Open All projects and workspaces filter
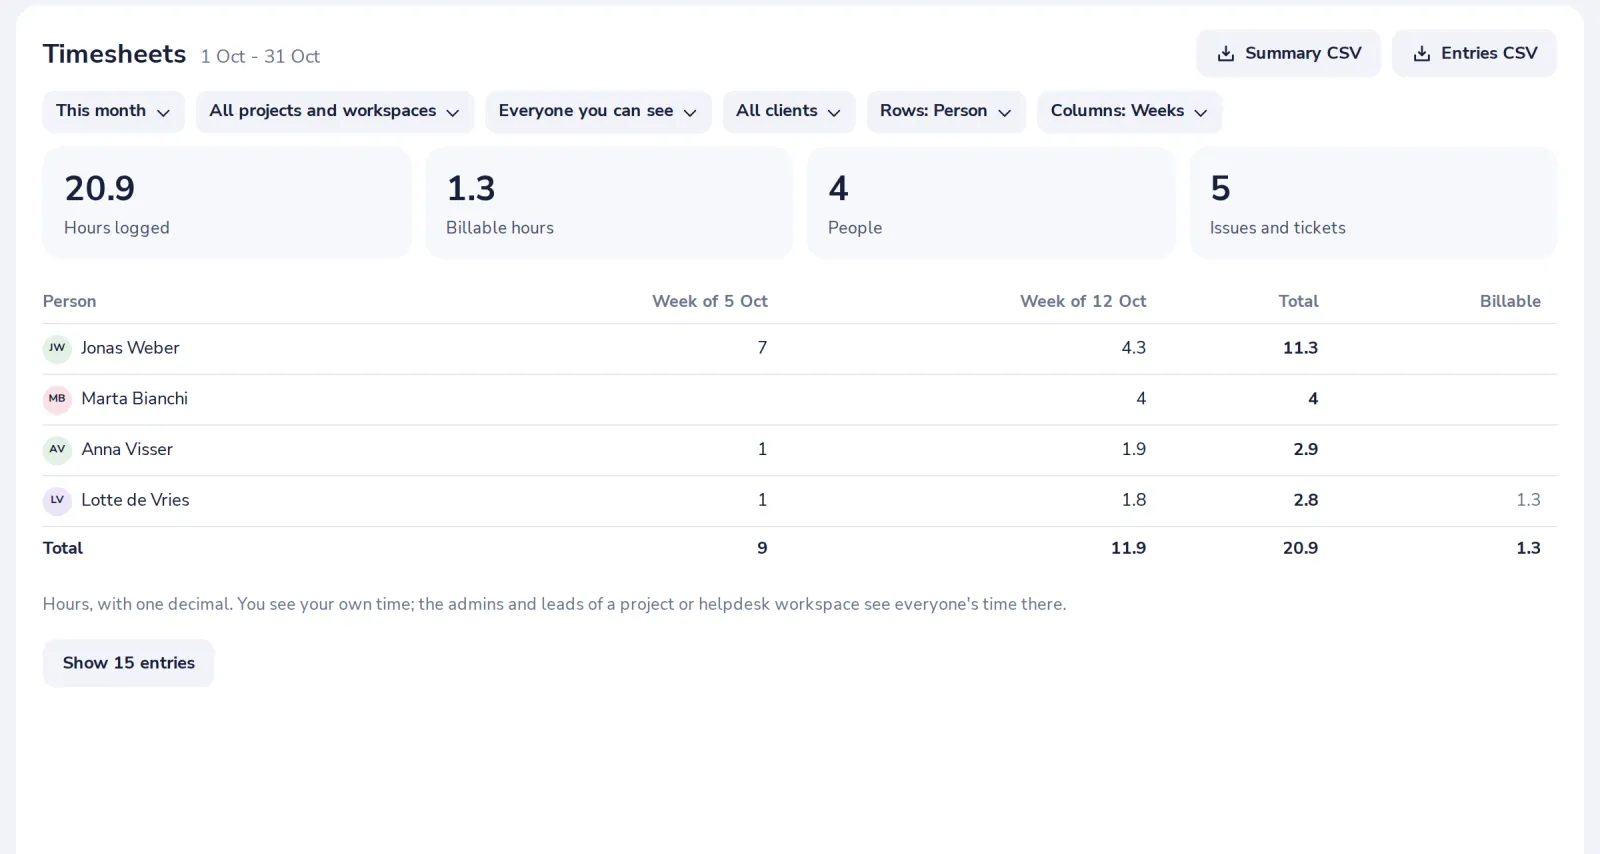 (334, 111)
